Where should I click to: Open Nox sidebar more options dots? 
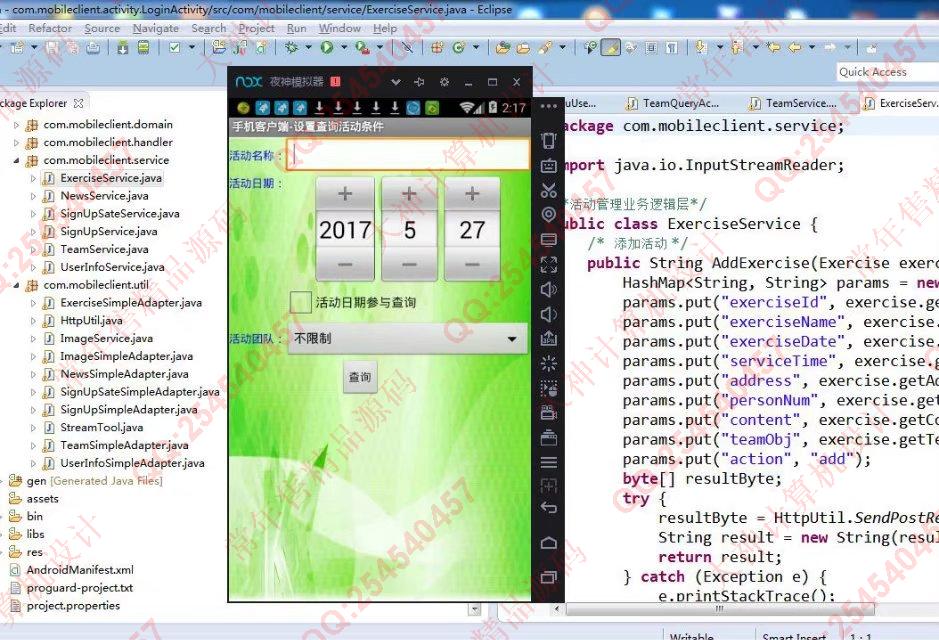pyautogui.click(x=549, y=106)
